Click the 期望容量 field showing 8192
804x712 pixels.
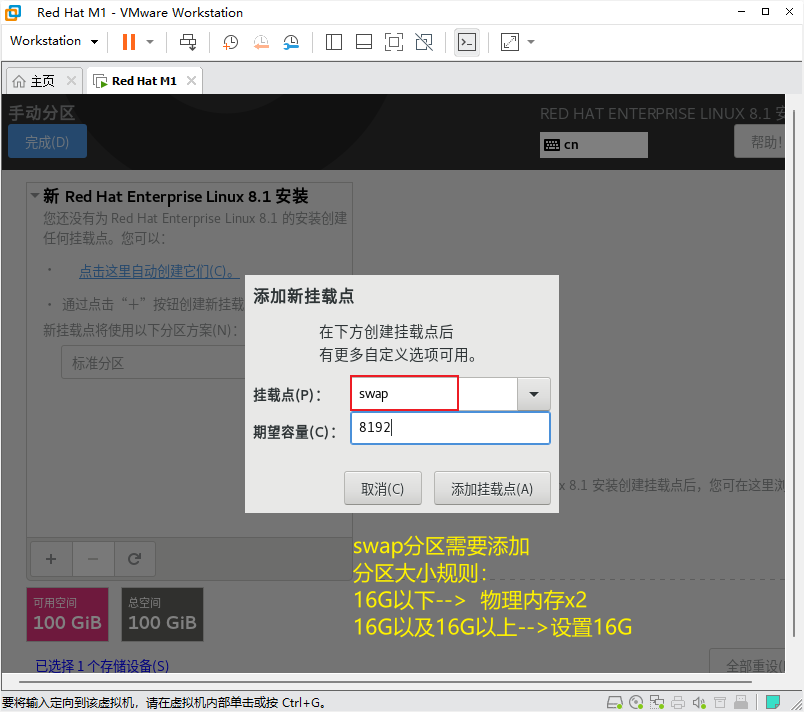point(450,428)
